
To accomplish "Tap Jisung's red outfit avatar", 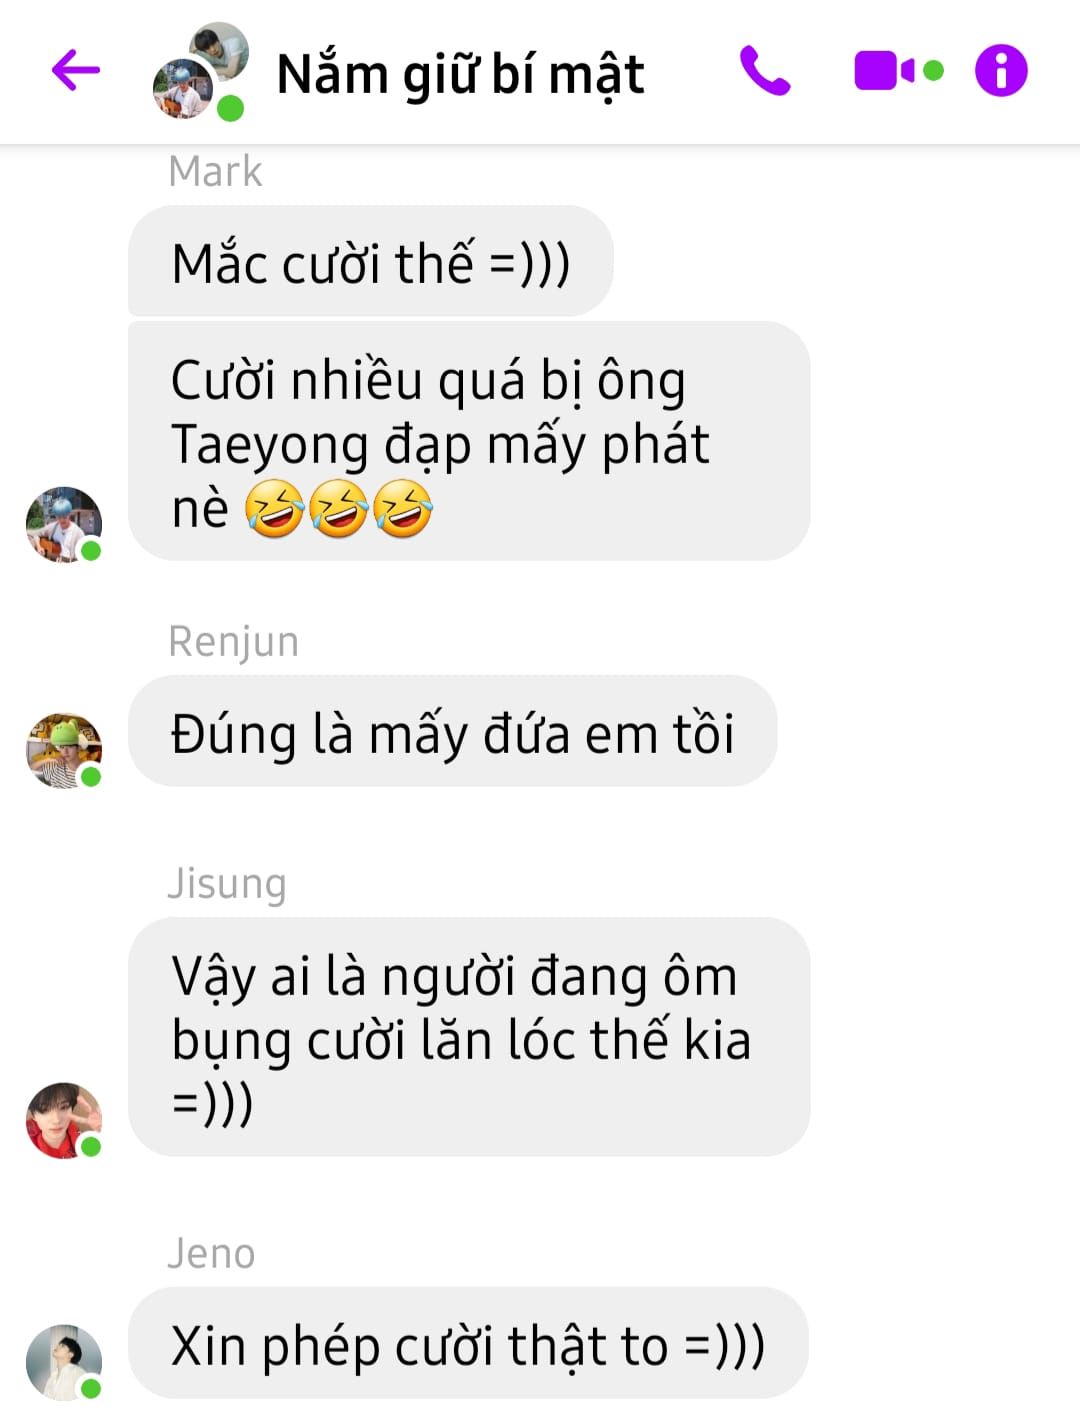I will click(64, 1120).
